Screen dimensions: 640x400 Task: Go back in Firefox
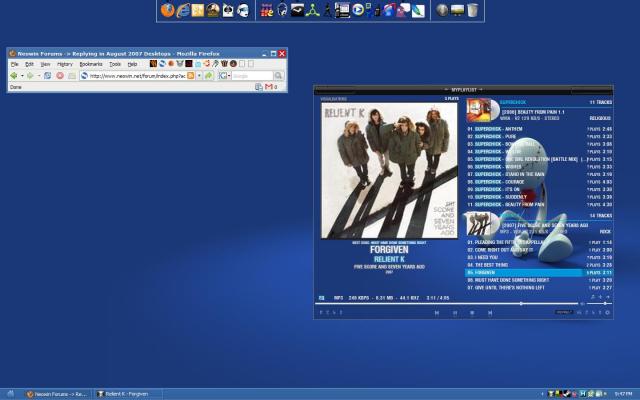tap(13, 76)
